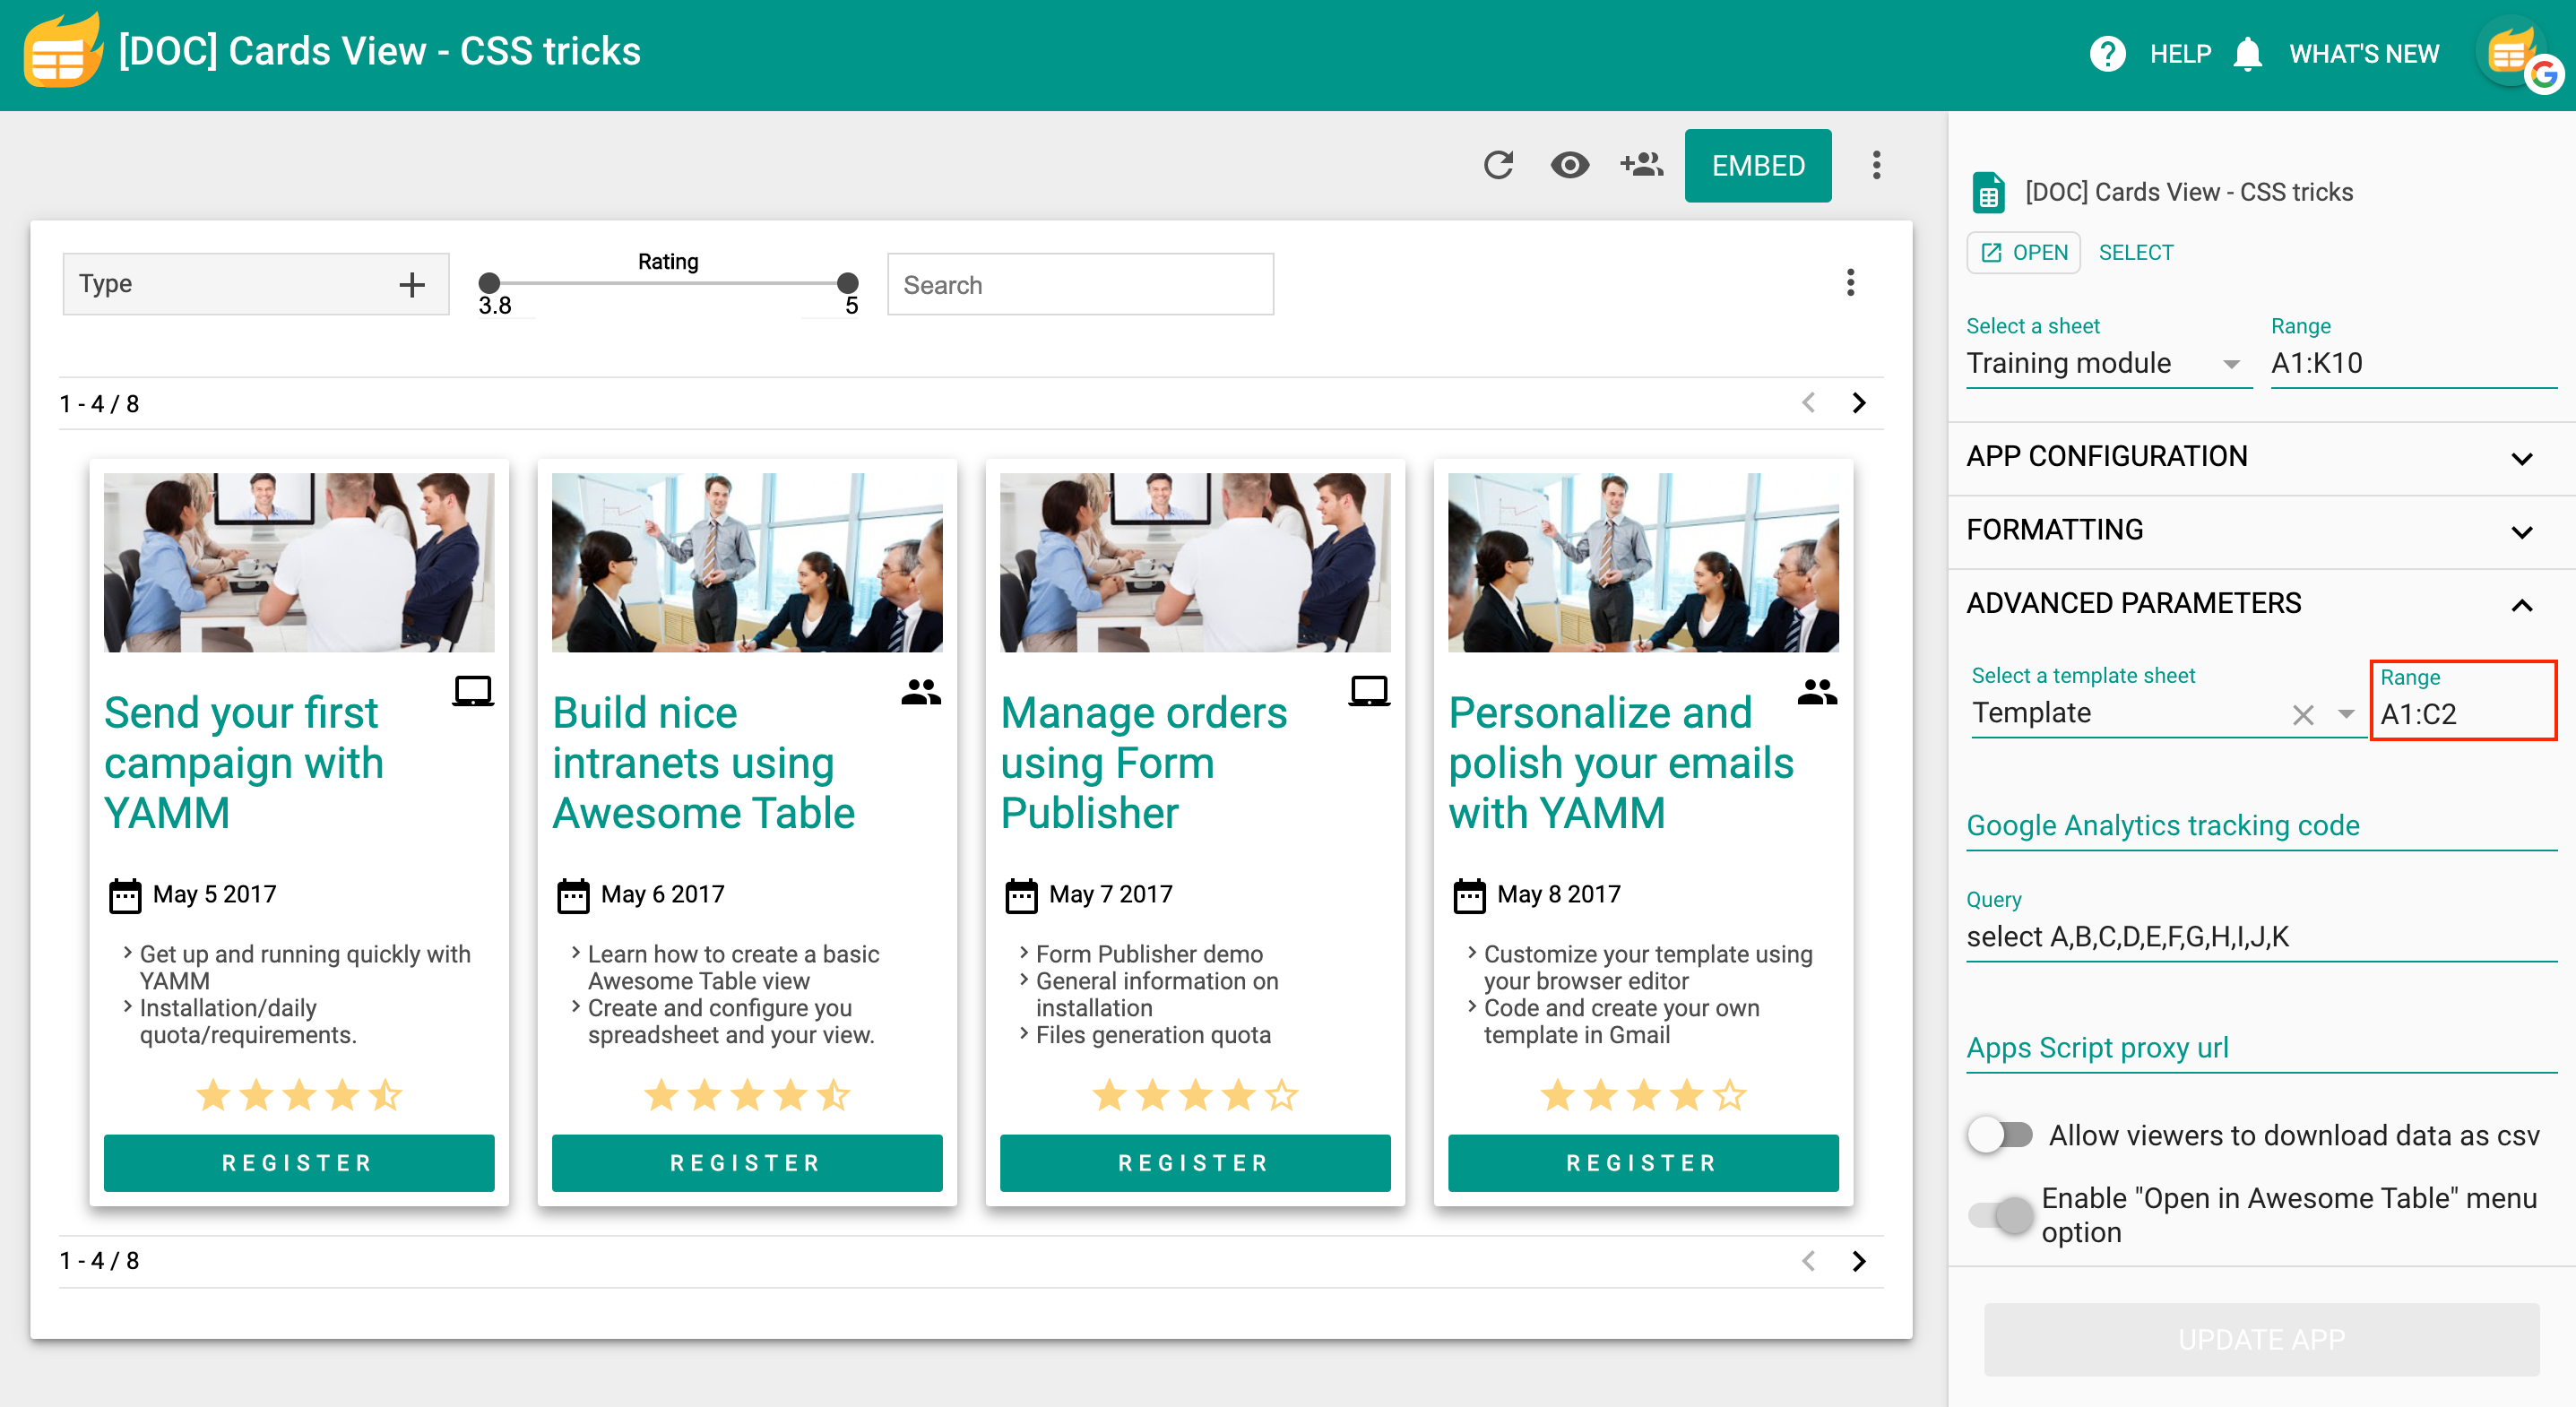
Task: Click Open to open the spreadsheet
Action: tap(2024, 253)
